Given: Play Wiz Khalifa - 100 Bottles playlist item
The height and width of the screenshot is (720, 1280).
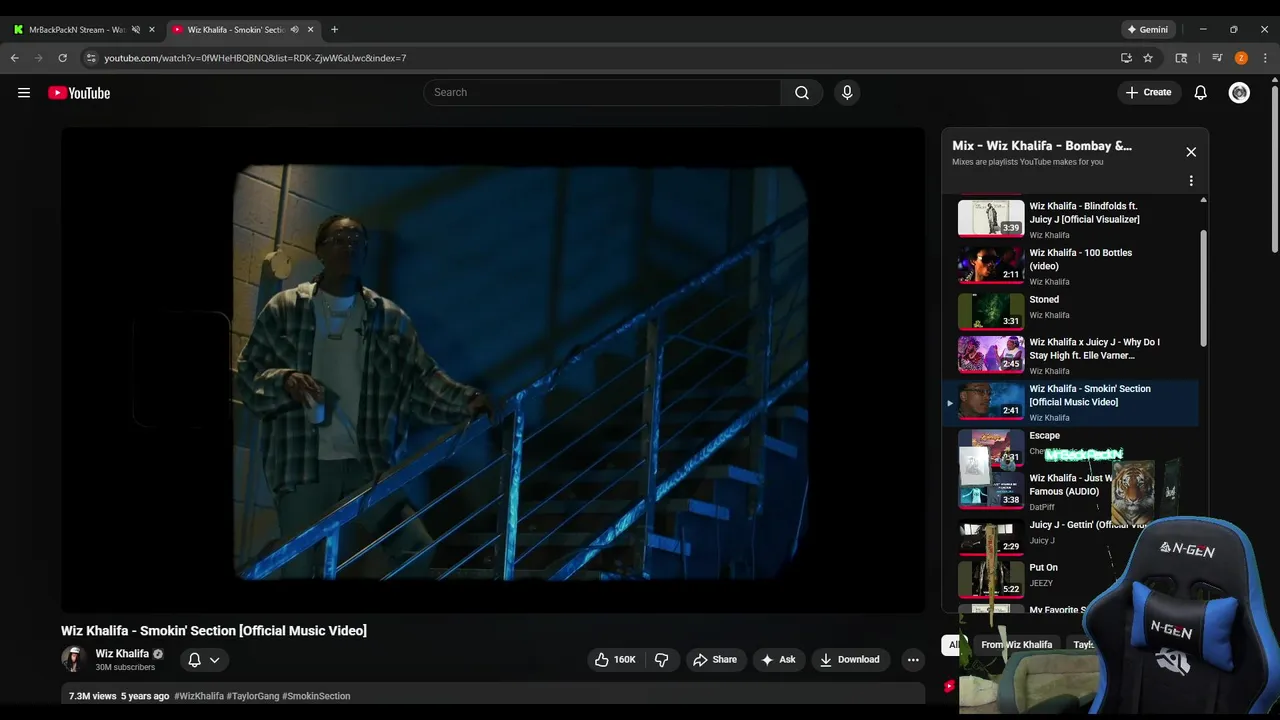Looking at the screenshot, I should point(1070,266).
